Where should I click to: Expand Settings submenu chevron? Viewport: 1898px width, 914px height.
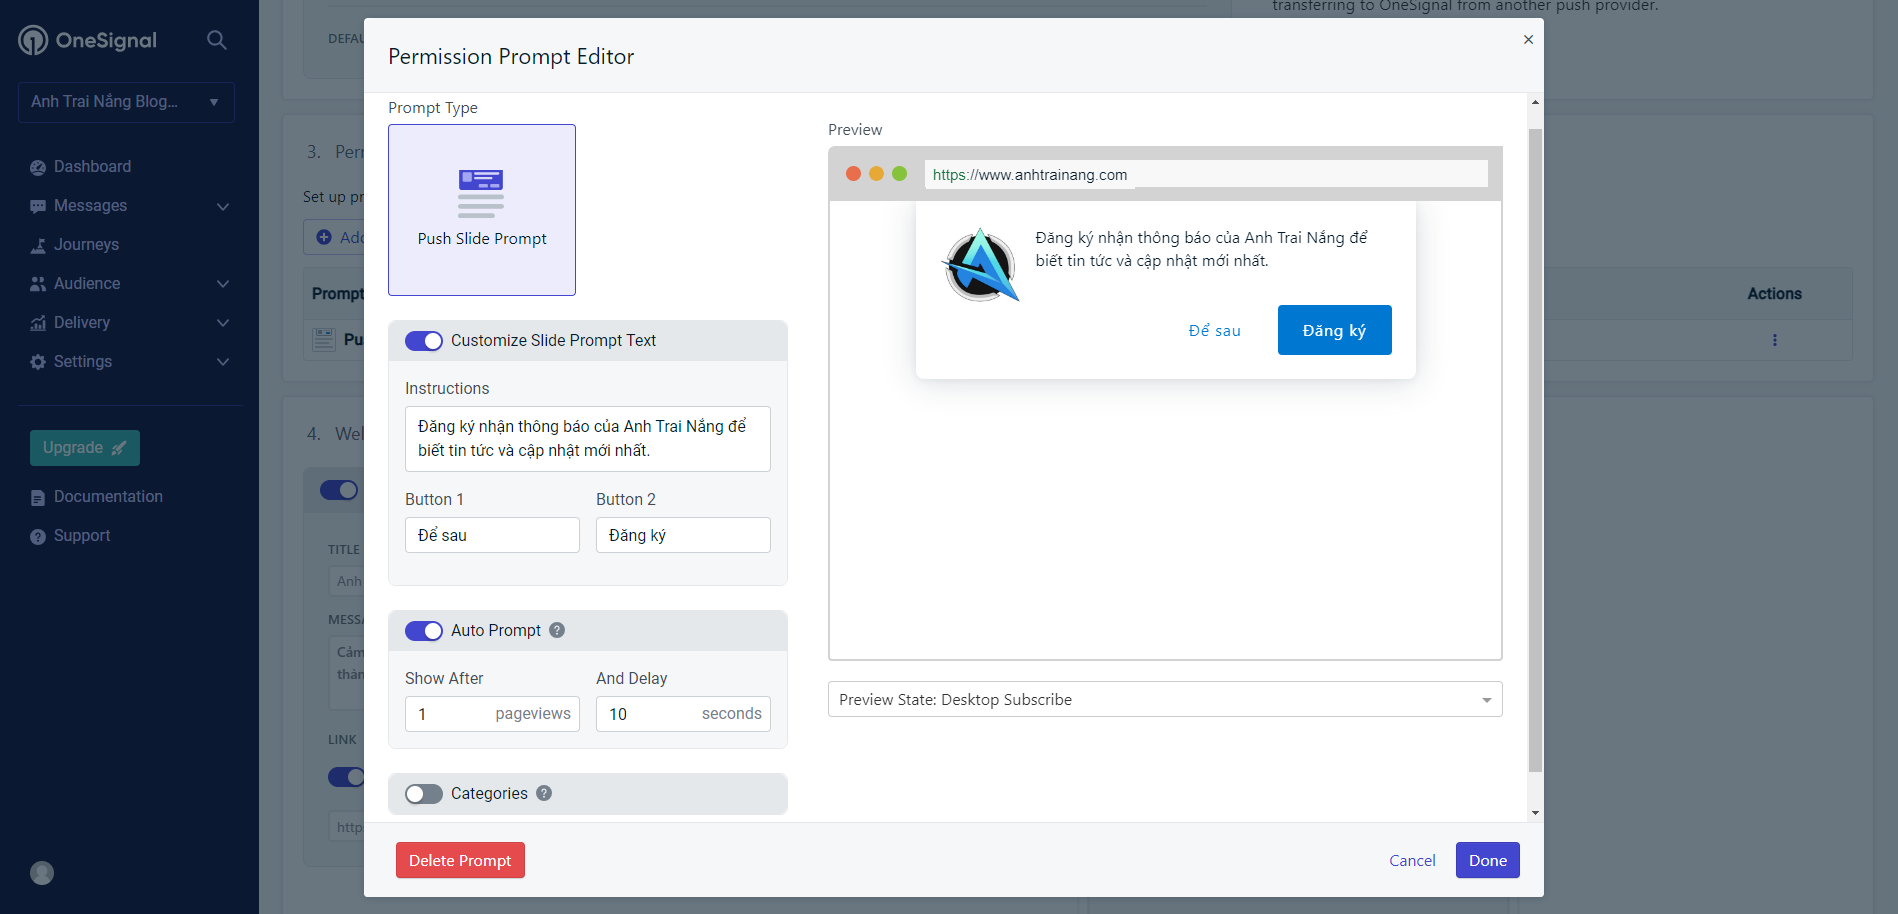[223, 362]
